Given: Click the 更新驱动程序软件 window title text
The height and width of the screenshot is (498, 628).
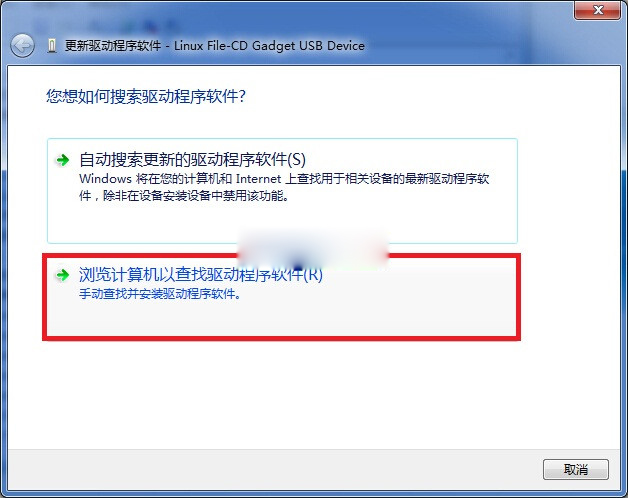Looking at the screenshot, I should 113,46.
